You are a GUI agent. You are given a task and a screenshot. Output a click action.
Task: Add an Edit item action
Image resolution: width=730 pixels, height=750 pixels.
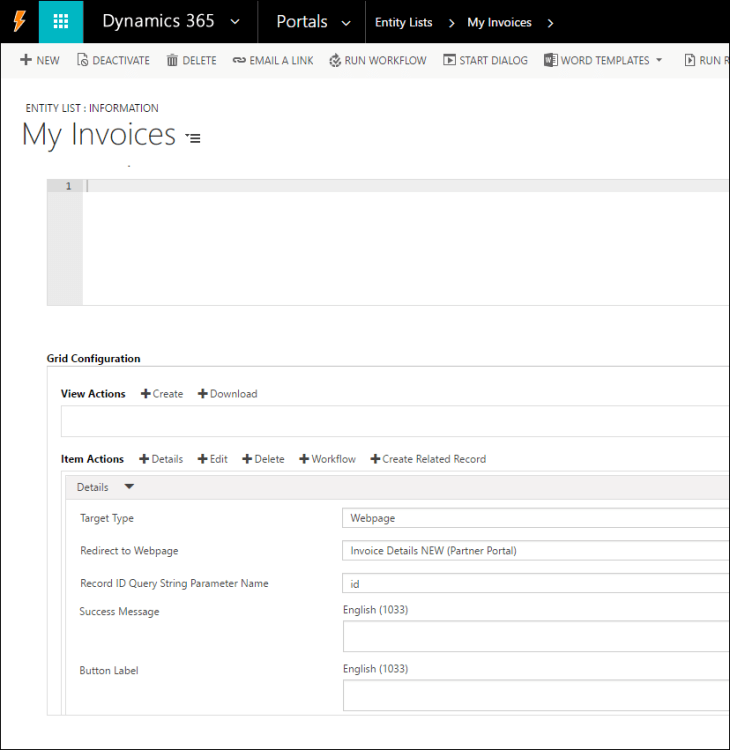(213, 459)
